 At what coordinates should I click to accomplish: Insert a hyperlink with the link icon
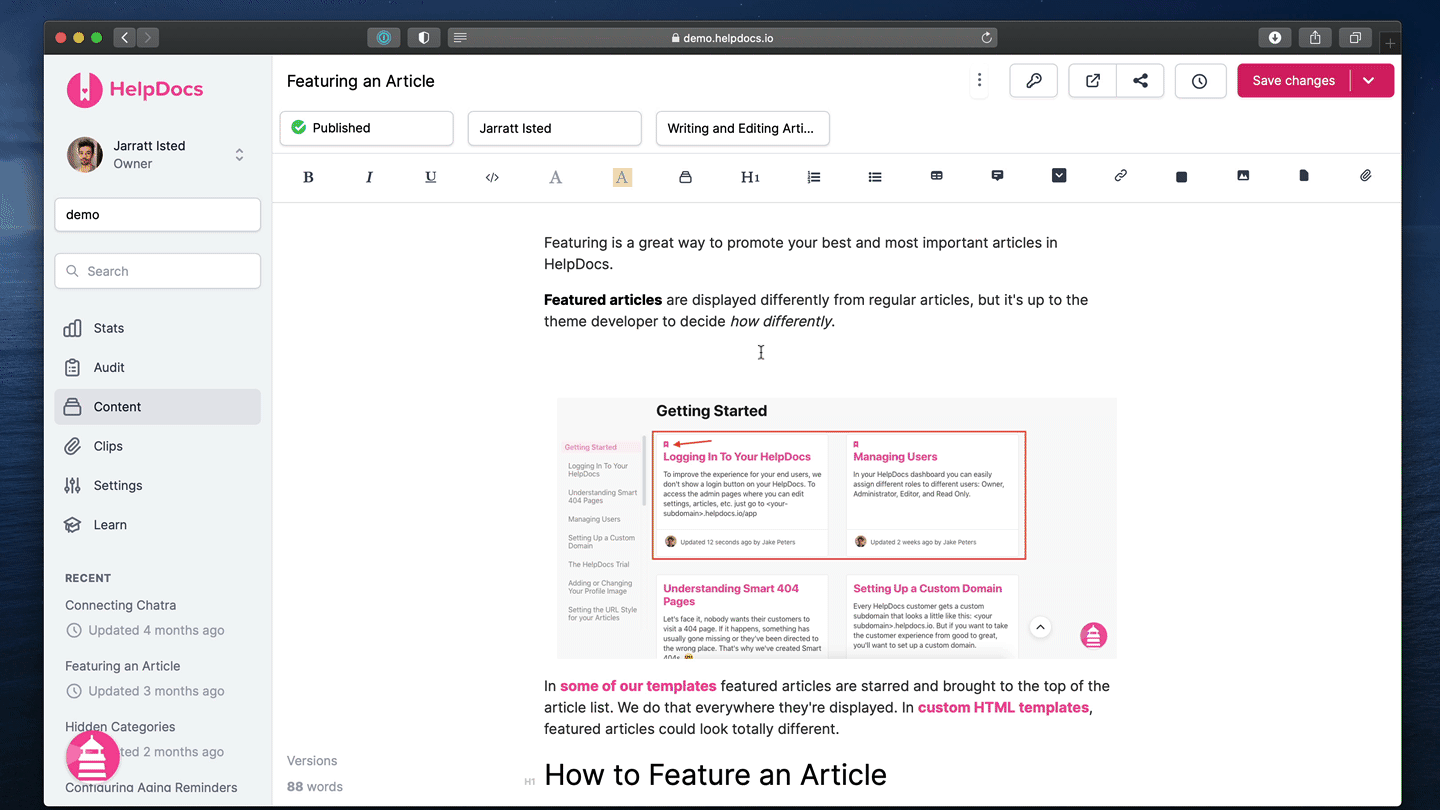coord(1121,175)
